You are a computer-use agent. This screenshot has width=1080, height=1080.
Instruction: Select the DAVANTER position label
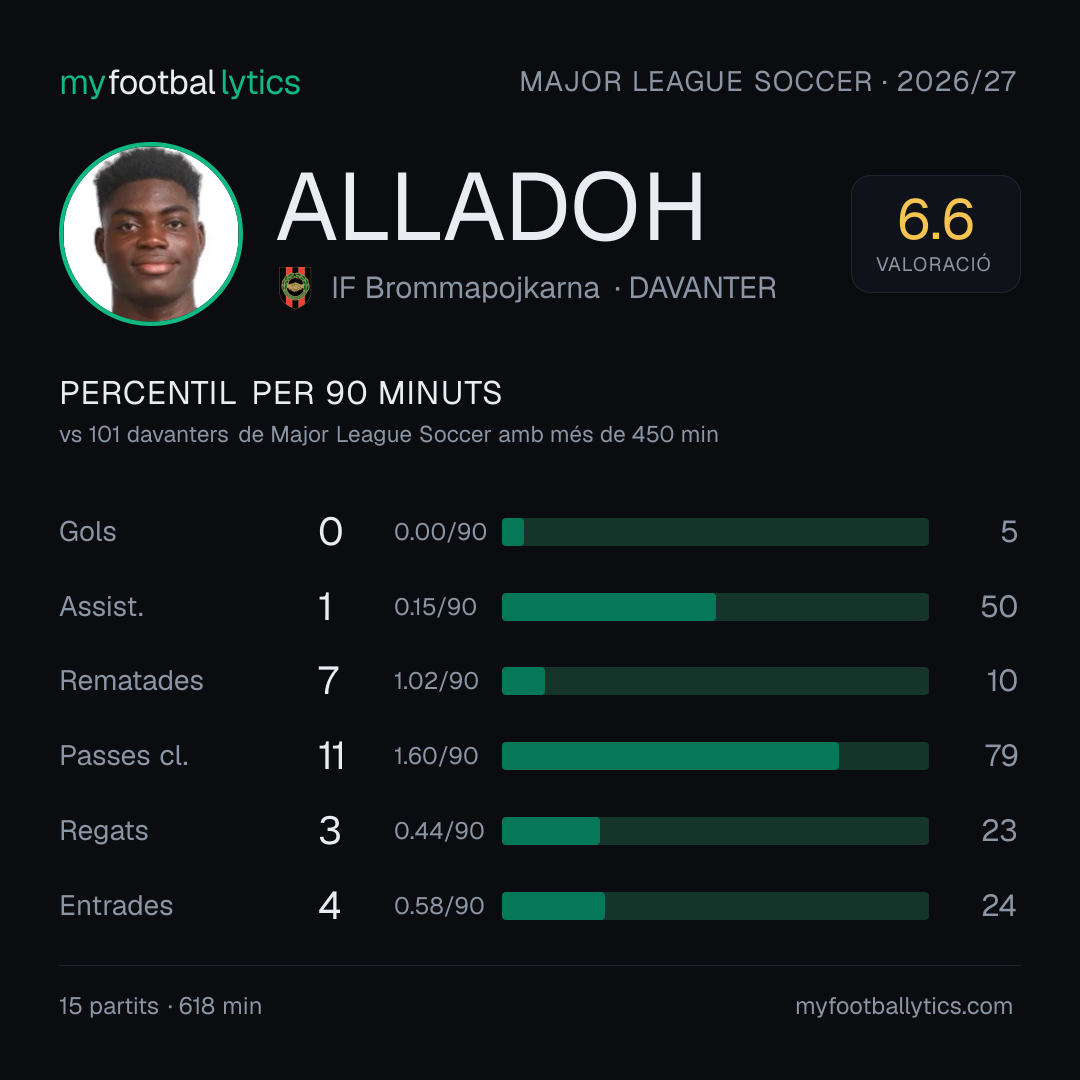pyautogui.click(x=703, y=288)
